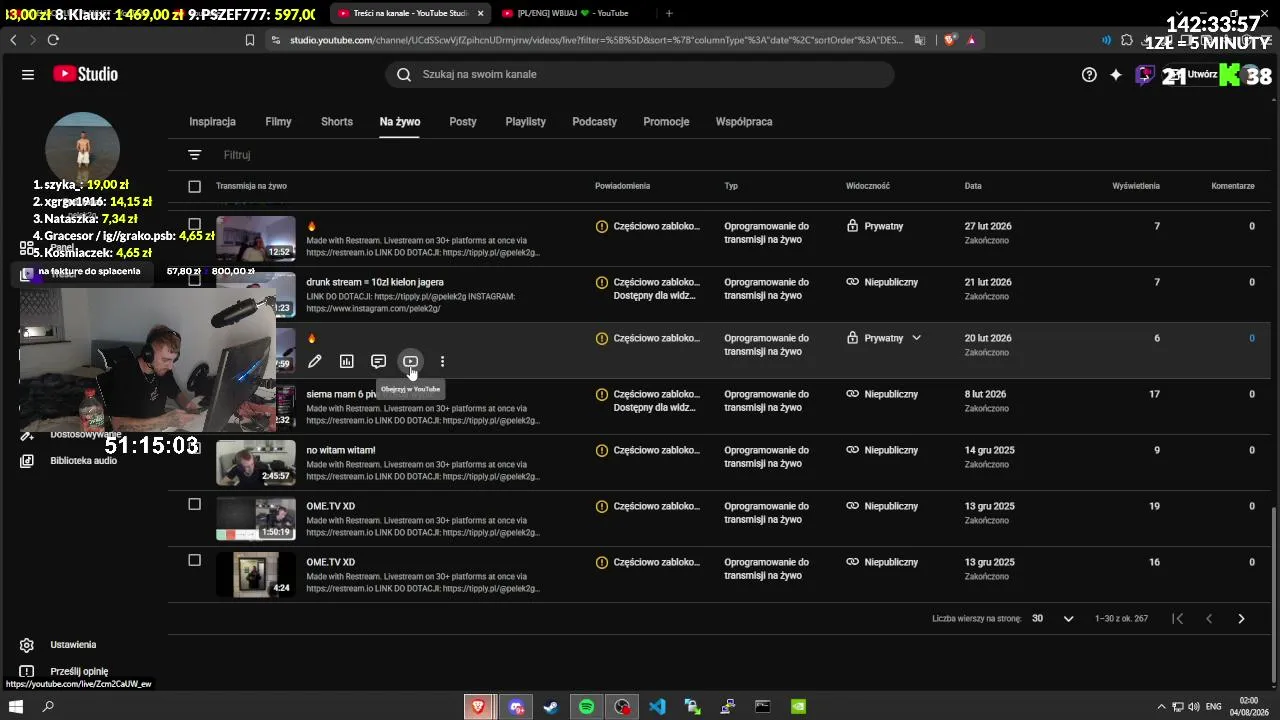Select the Na żywo tab
This screenshot has height=720, width=1280.
[400, 122]
